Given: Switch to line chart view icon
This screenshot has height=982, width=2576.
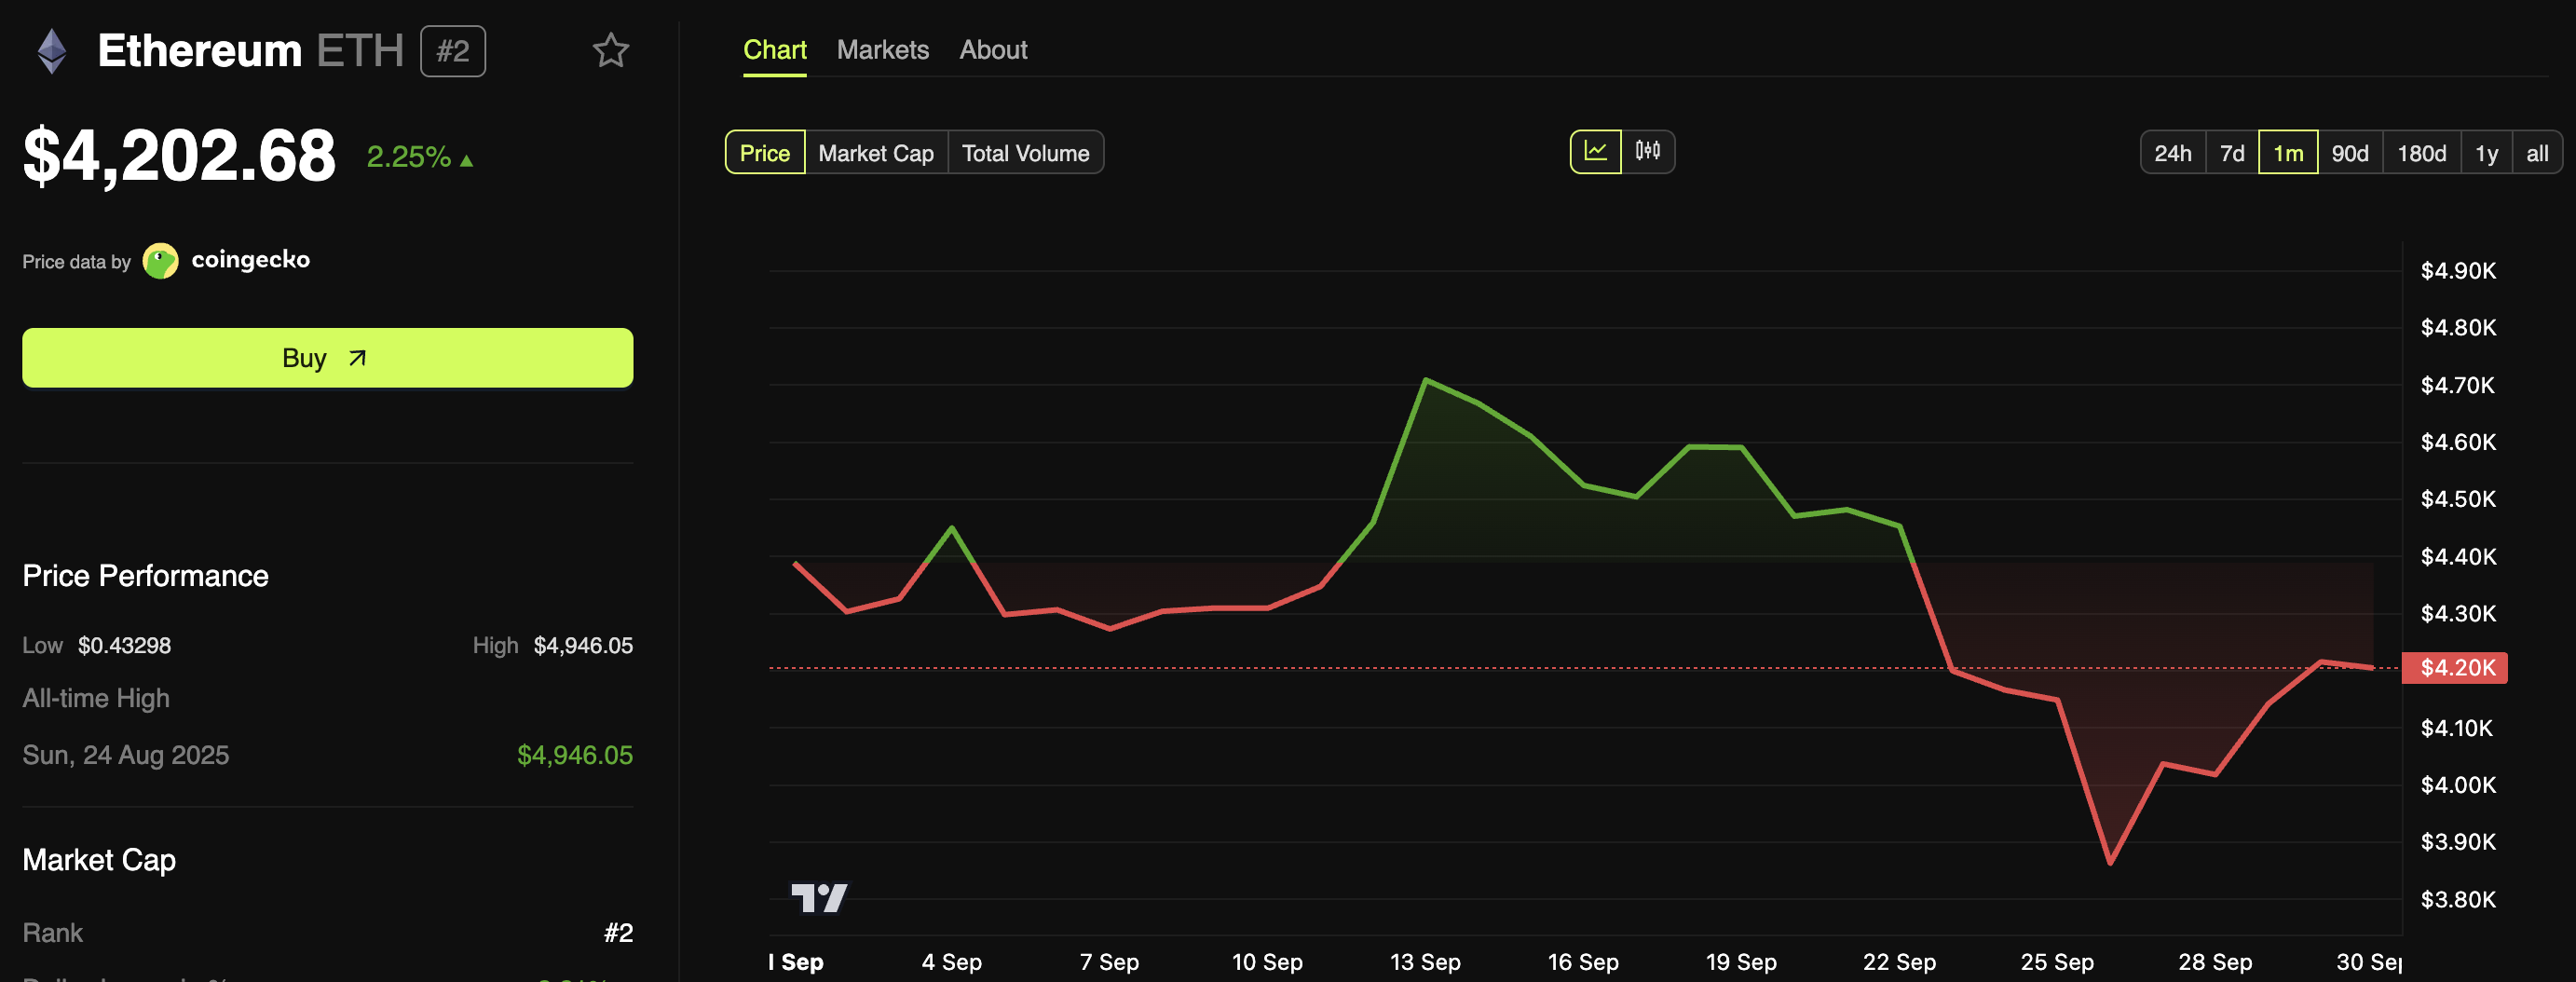Looking at the screenshot, I should pos(1595,152).
